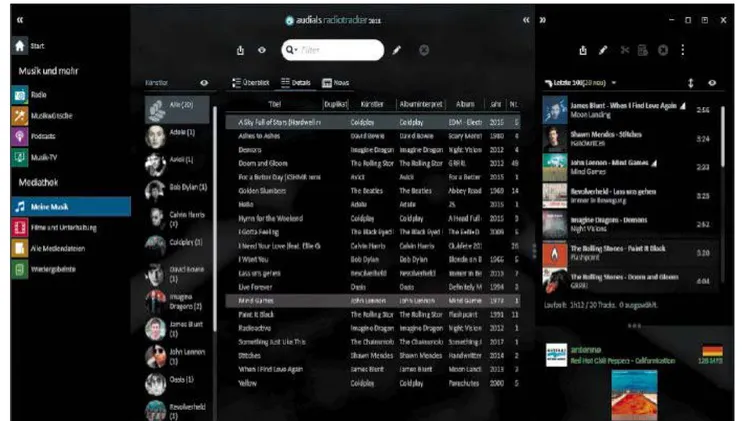The width and height of the screenshot is (750, 421).
Task: Click the up-down sort arrows in playlist header
Action: point(690,83)
